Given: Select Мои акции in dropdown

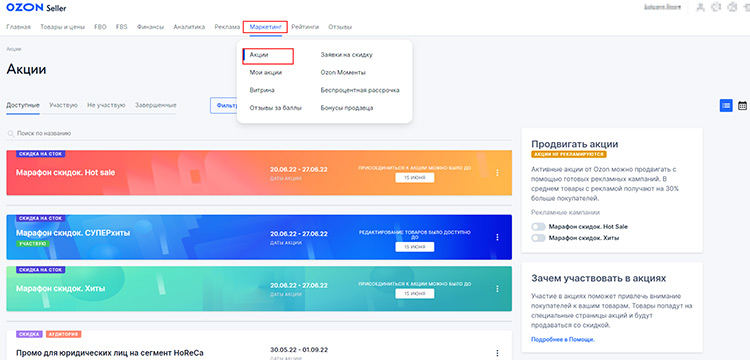Looking at the screenshot, I should coord(265,73).
